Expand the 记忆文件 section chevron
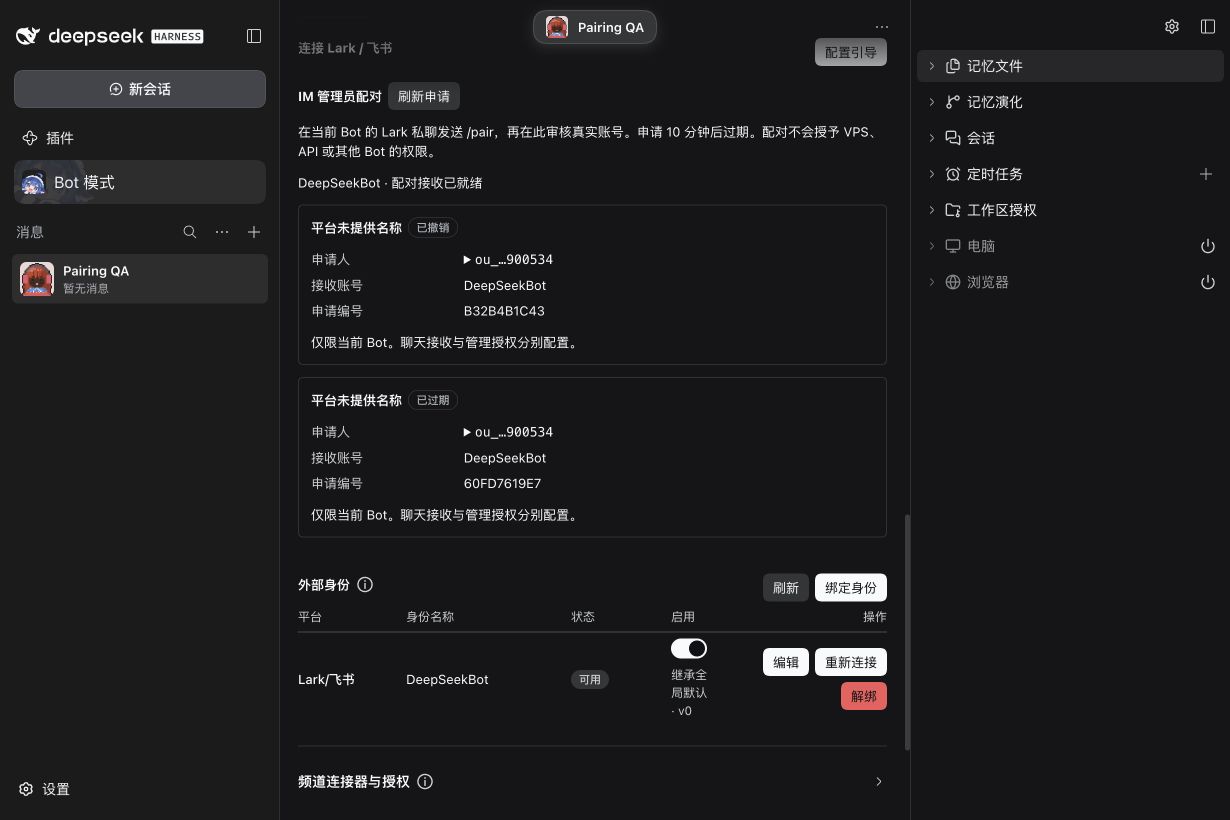Viewport: 1230px width, 820px height. [932, 66]
